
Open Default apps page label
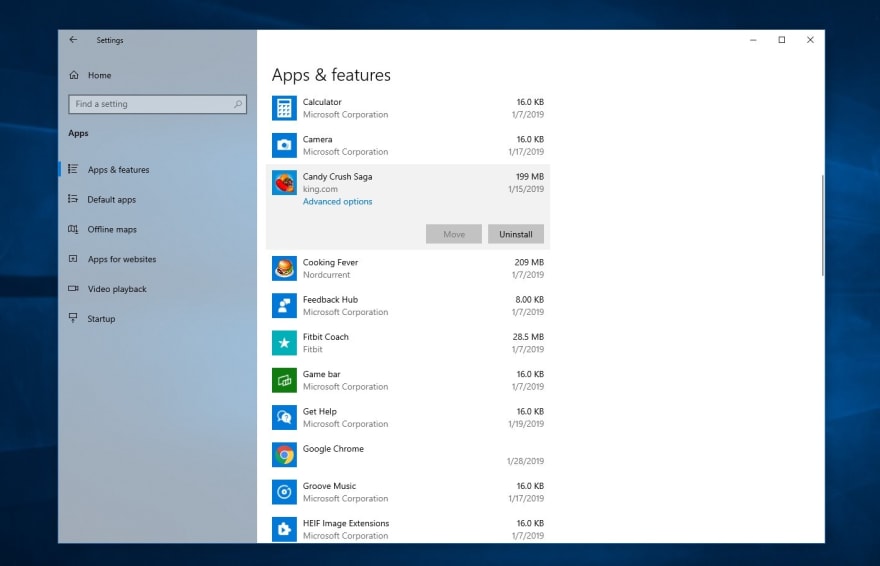click(x=112, y=199)
